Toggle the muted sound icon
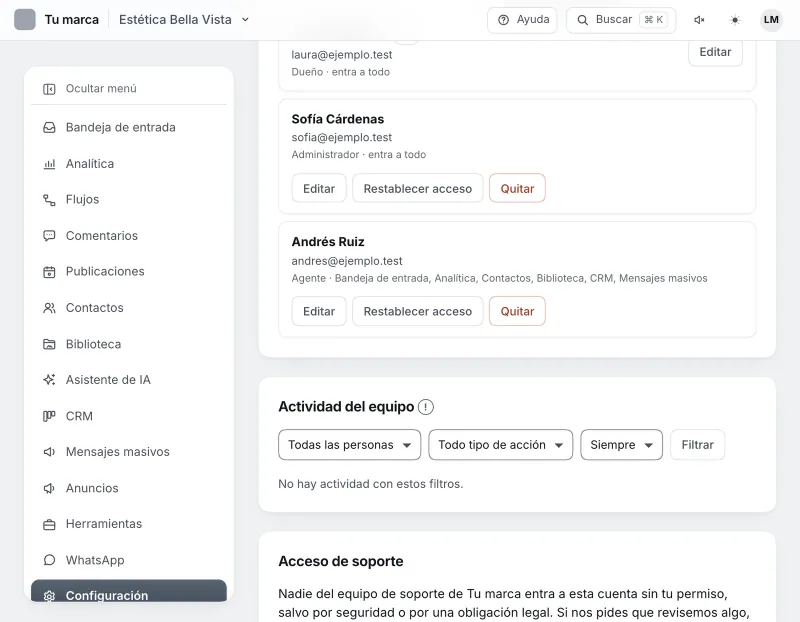This screenshot has width=800, height=622. click(699, 20)
